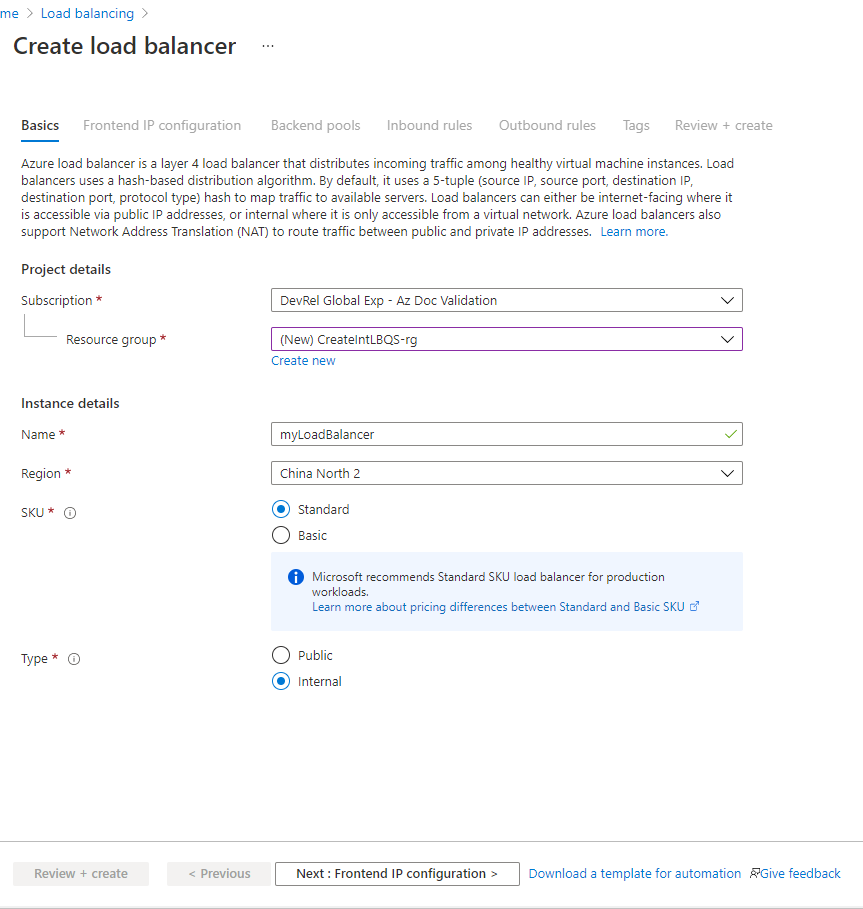Click the Type info icon
Screen dimensions: 863x909
pos(74,659)
